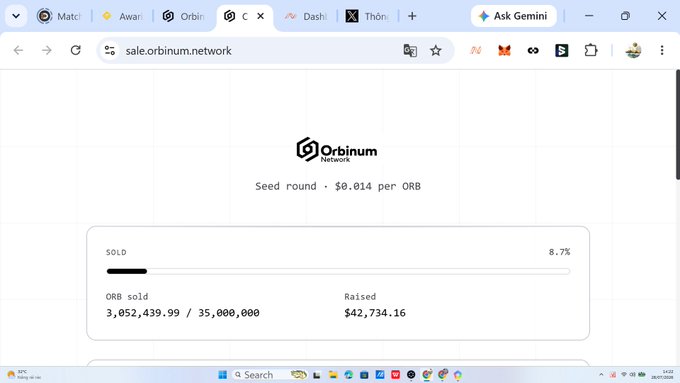Click the sold progress bar
Image resolution: width=680 pixels, height=383 pixels.
pyautogui.click(x=338, y=272)
